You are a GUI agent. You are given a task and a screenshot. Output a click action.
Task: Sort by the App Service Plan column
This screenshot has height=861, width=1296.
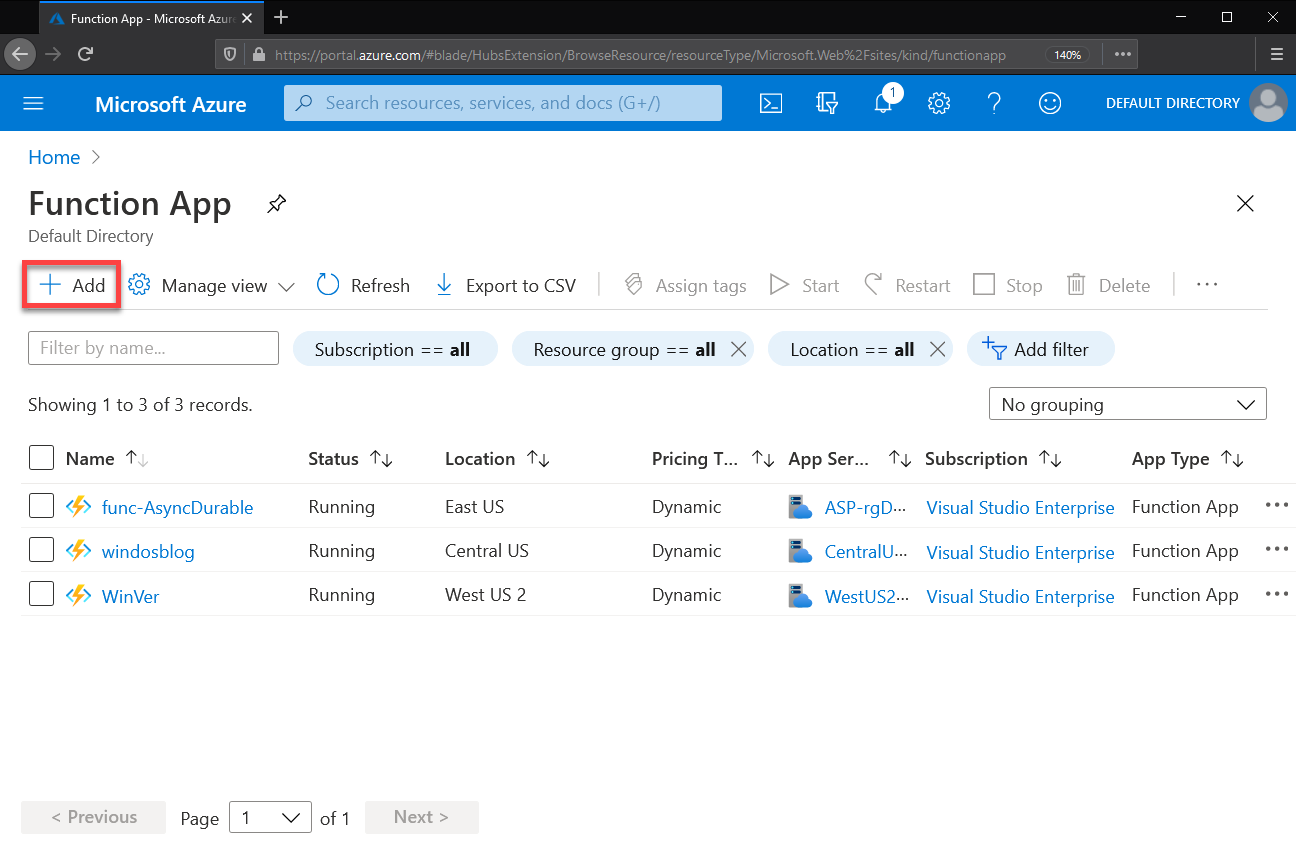point(850,458)
